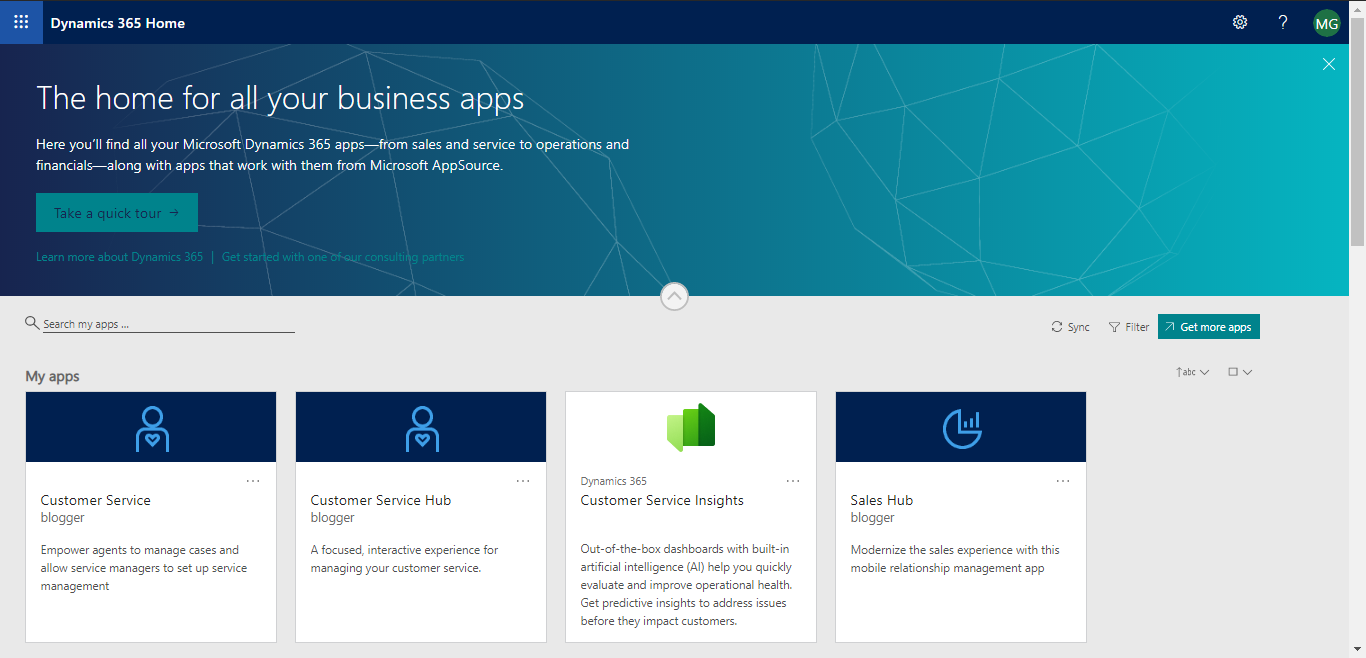Open the app launcher waffle menu
This screenshot has width=1366, height=658.
[x=21, y=22]
